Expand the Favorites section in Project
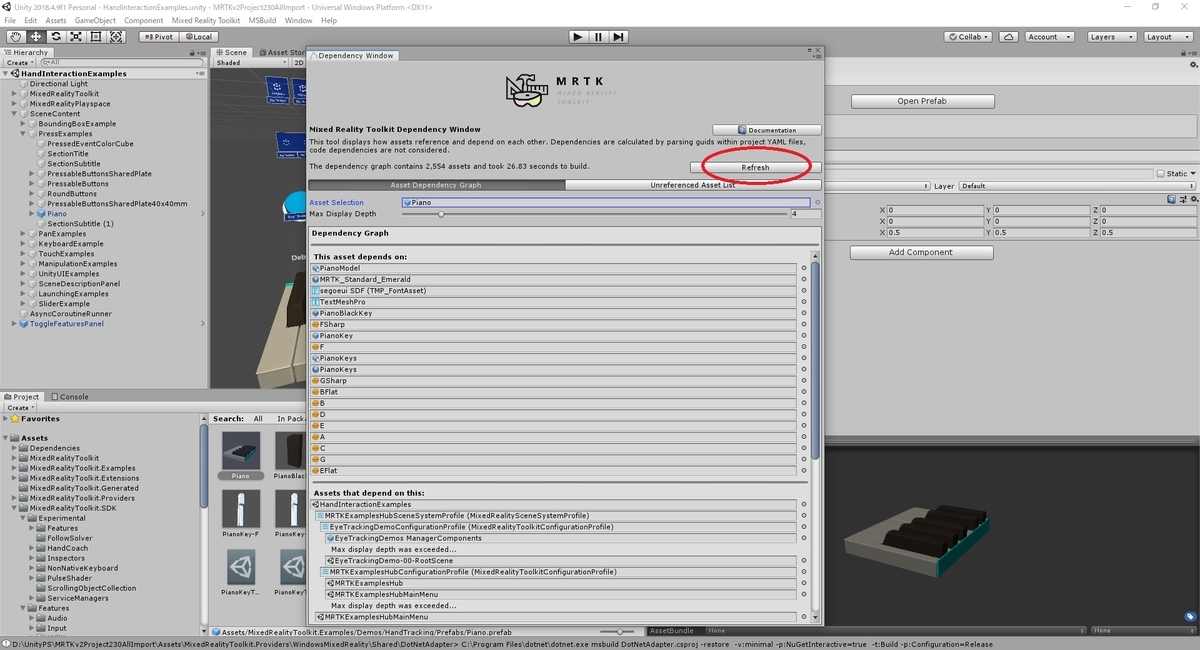The width and height of the screenshot is (1200, 650). tap(6, 419)
